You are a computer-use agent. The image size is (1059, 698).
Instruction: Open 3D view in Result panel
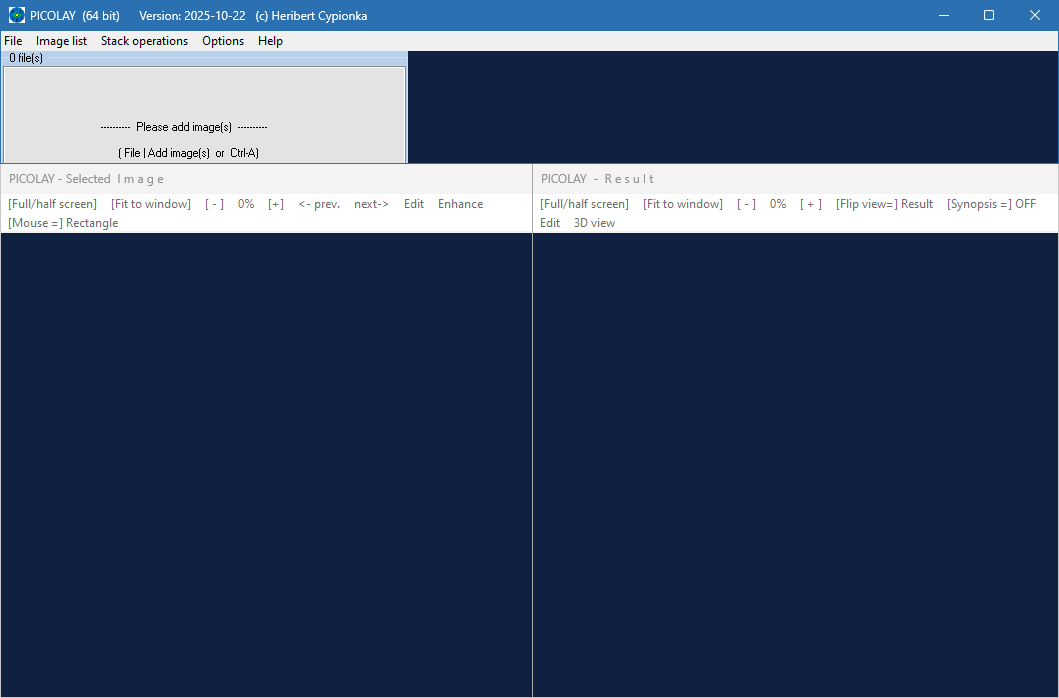(594, 223)
